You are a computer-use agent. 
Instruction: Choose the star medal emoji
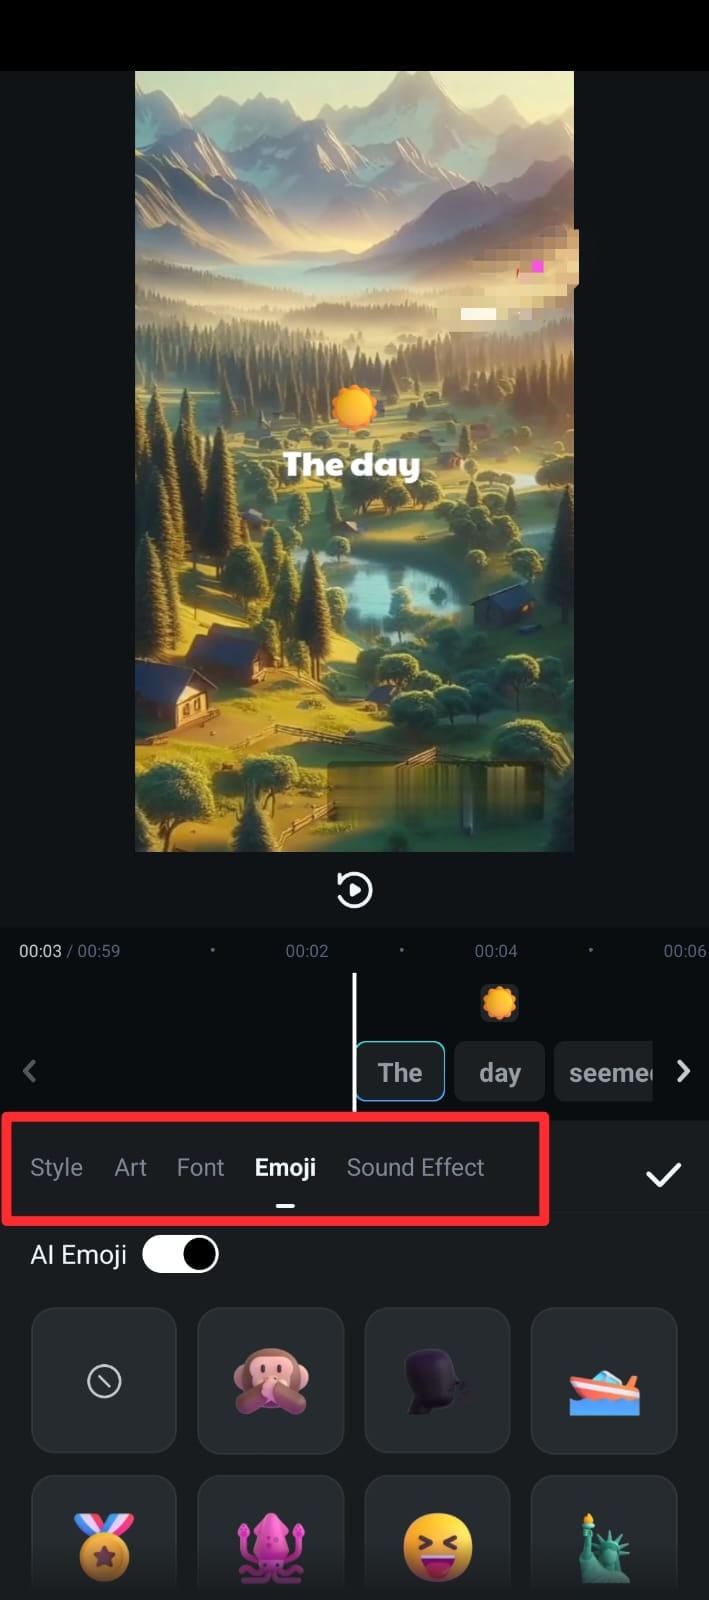point(104,1540)
